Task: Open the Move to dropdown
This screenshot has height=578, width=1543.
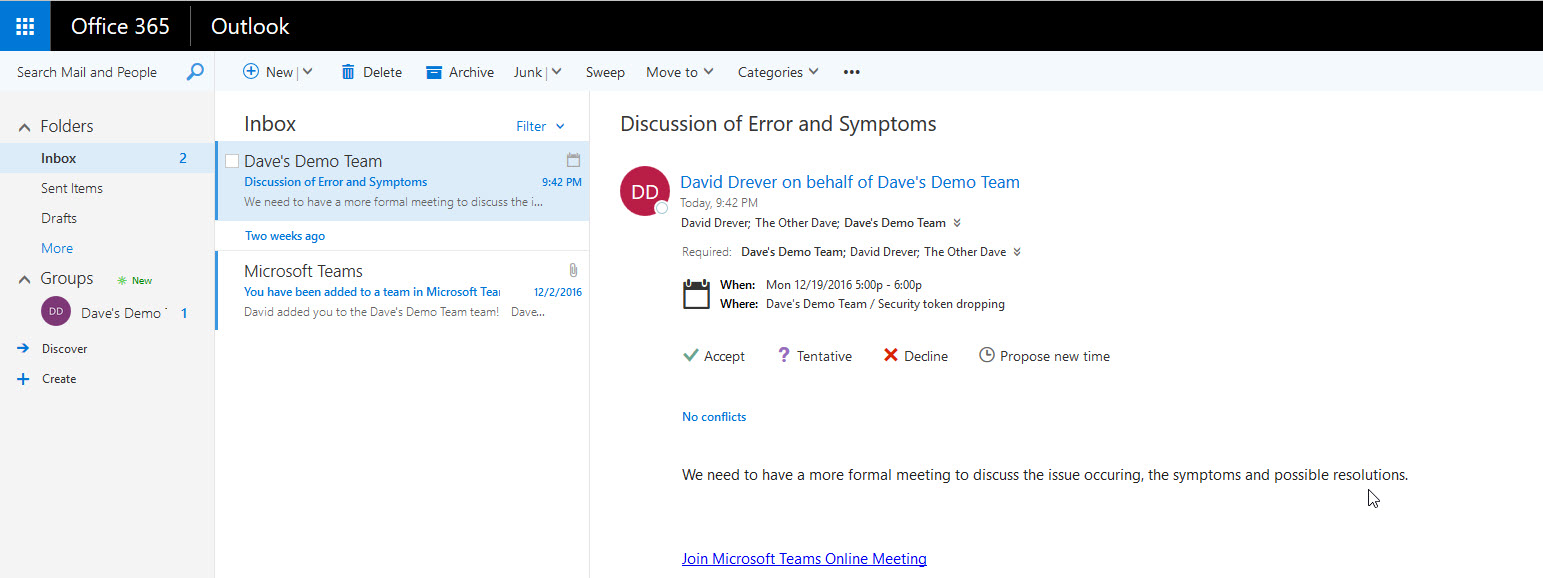Action: 680,72
